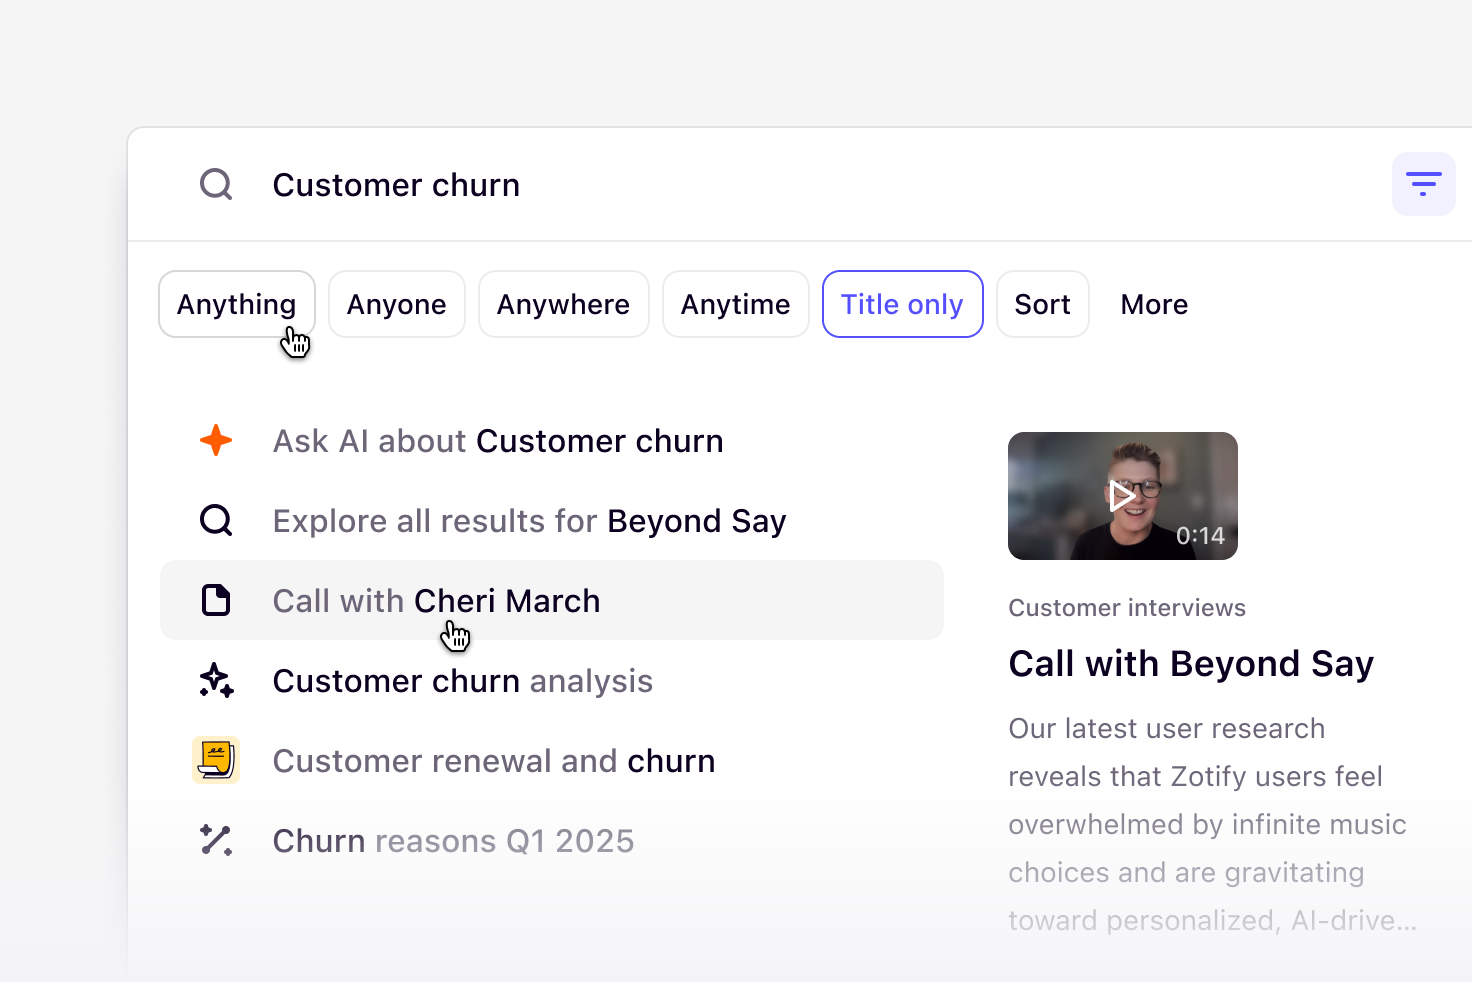Play the customer interview video thumbnail
1472x982 pixels.
point(1122,496)
